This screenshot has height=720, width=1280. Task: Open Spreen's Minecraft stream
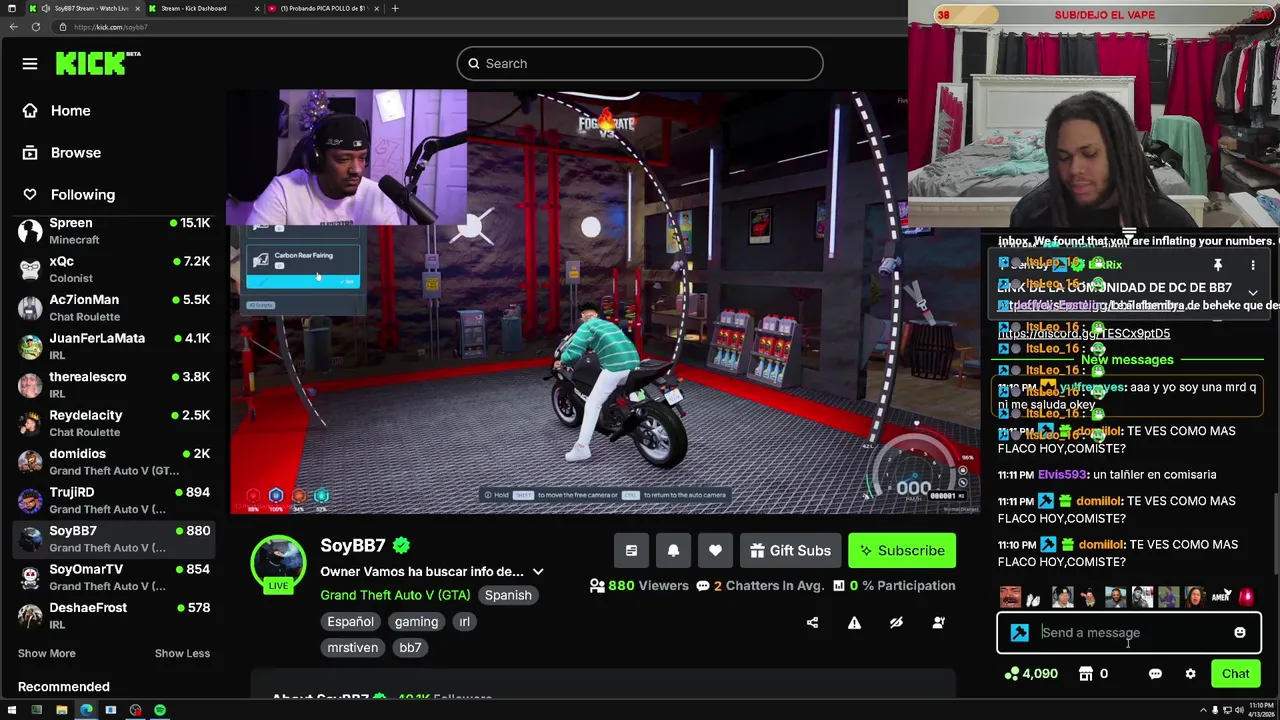point(115,231)
